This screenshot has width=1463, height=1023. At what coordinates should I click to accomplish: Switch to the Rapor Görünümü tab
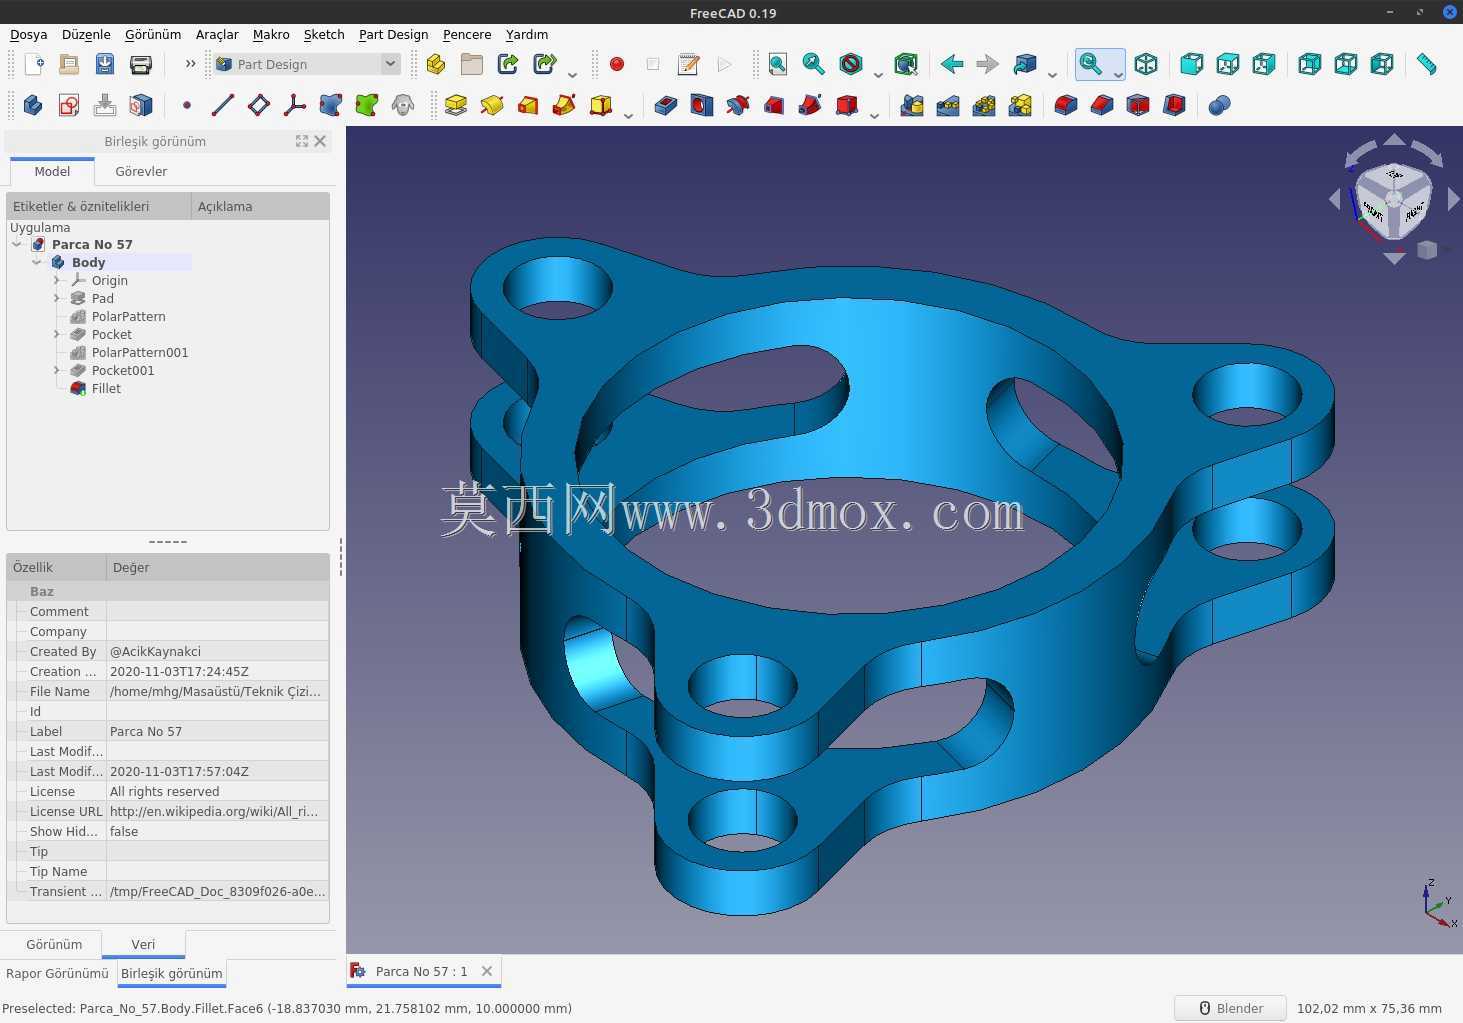point(57,973)
